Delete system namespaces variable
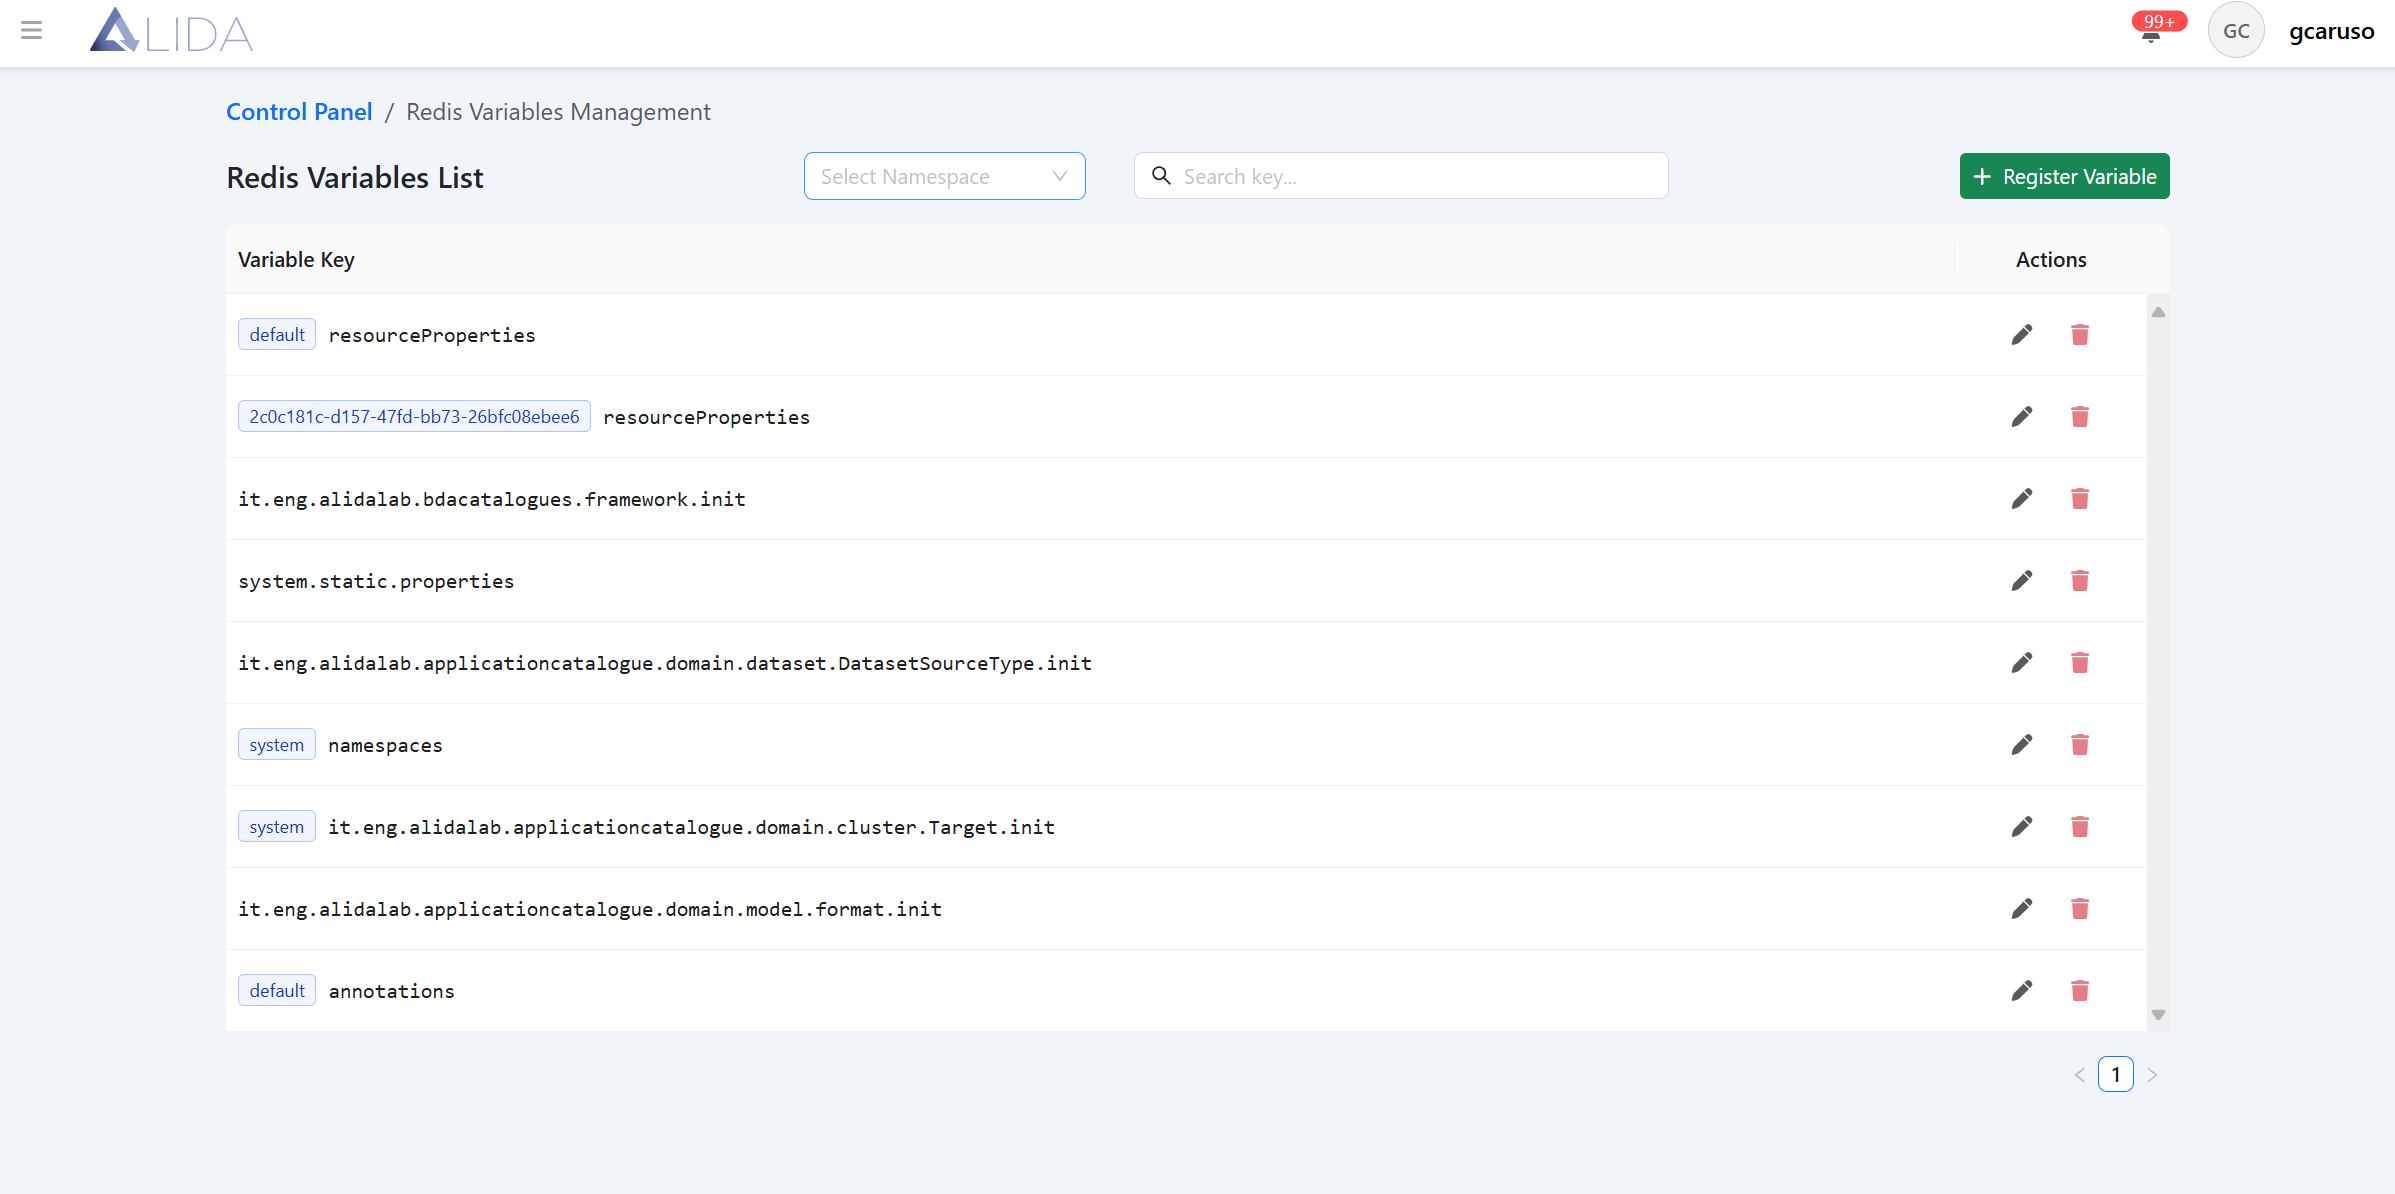2395x1194 pixels. click(x=2080, y=745)
